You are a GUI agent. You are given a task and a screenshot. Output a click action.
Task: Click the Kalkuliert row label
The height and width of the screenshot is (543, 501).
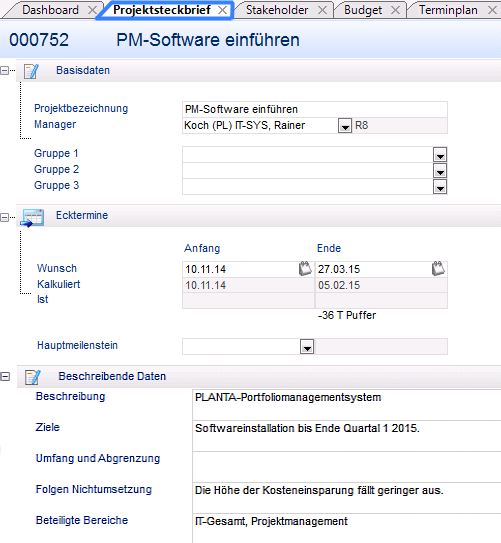click(x=59, y=284)
